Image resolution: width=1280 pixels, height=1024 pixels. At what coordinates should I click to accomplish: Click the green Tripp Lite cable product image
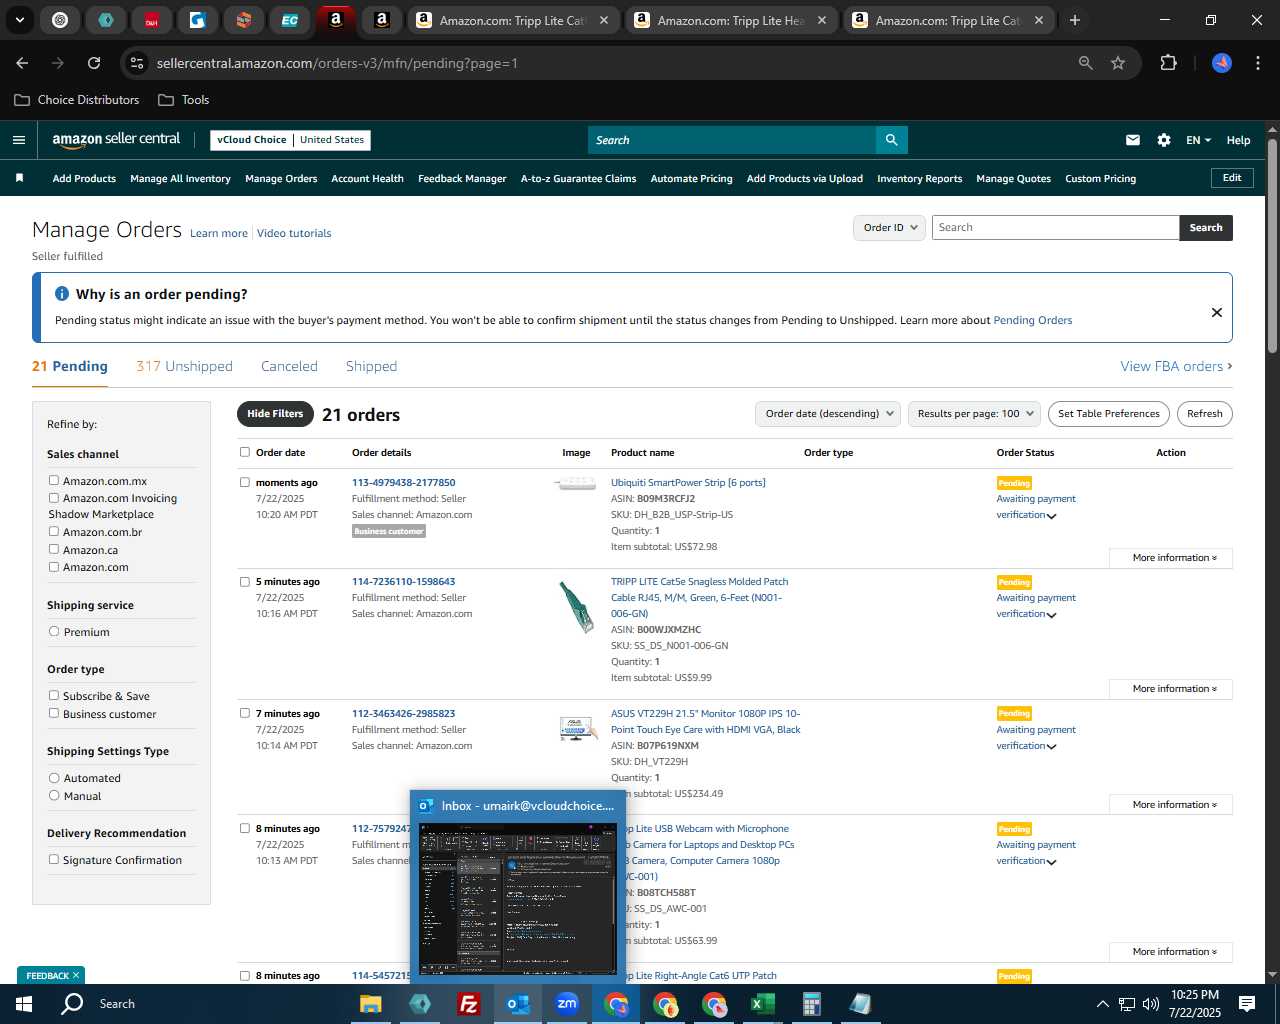(x=576, y=606)
